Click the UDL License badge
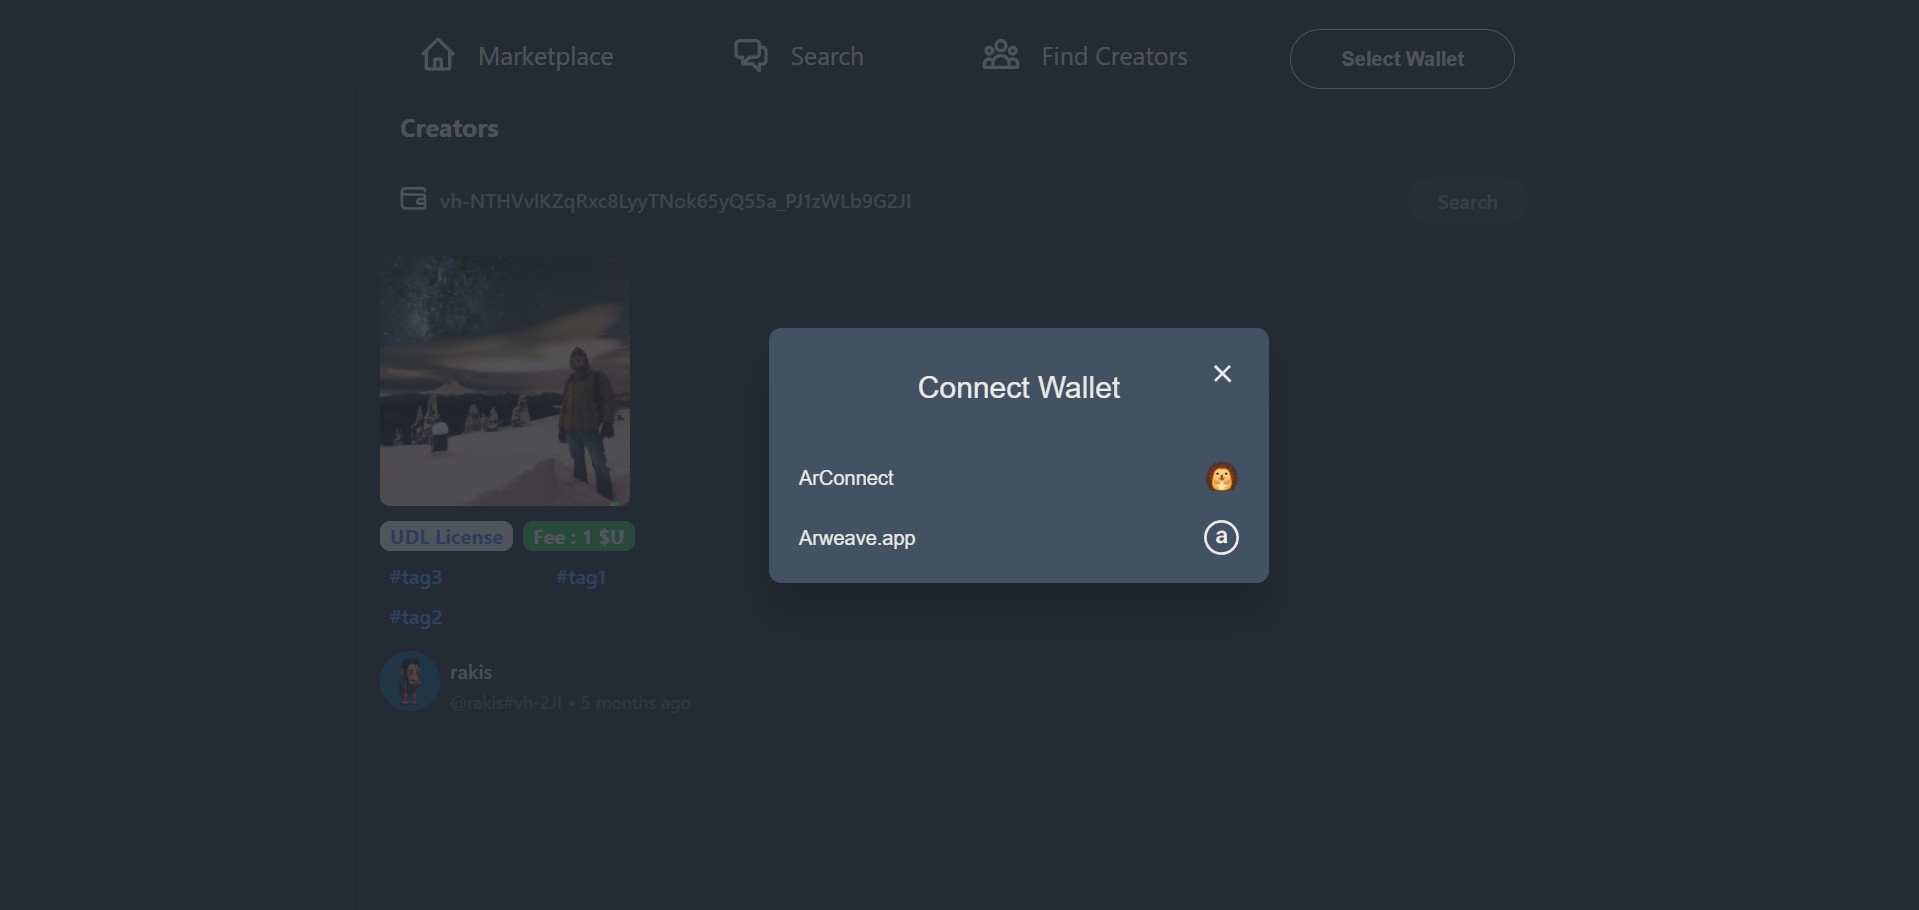This screenshot has width=1919, height=910. coord(446,537)
